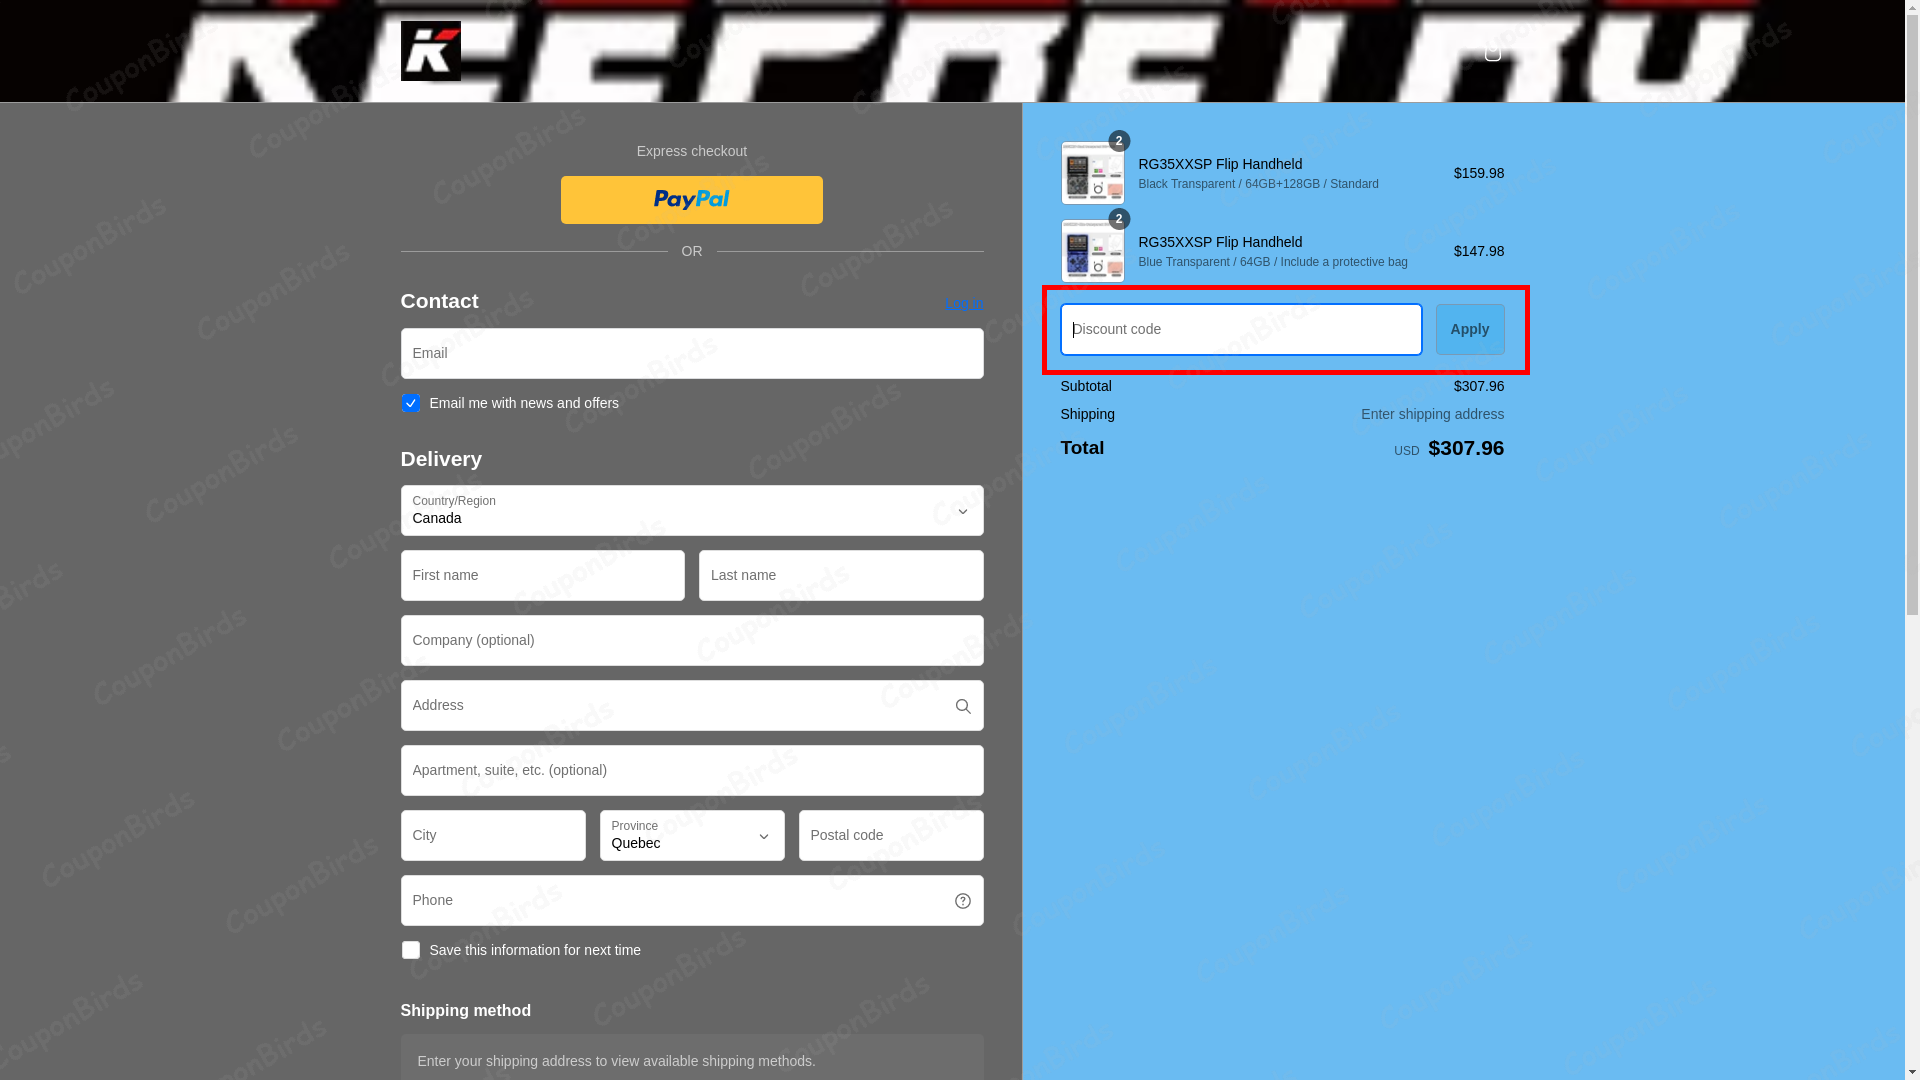1920x1080 pixels.
Task: Focus the Discount code field
Action: coord(1241,330)
